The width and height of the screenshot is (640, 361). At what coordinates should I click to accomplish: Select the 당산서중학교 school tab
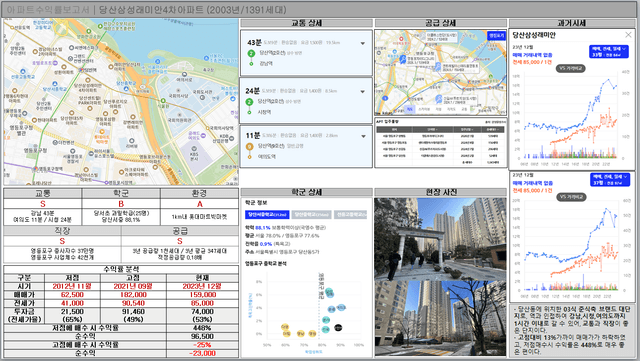click(x=267, y=214)
